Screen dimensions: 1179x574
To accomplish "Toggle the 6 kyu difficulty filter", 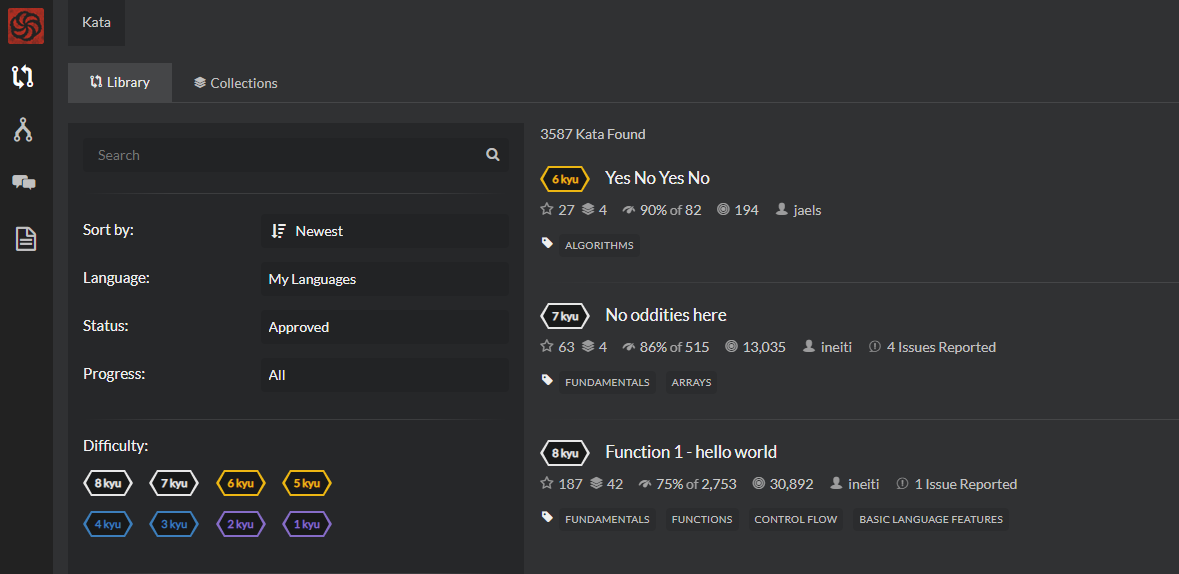I will point(240,483).
